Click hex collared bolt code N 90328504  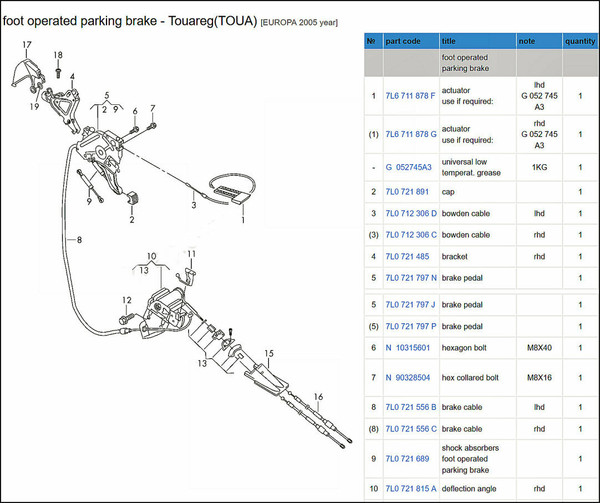pyautogui.click(x=407, y=378)
